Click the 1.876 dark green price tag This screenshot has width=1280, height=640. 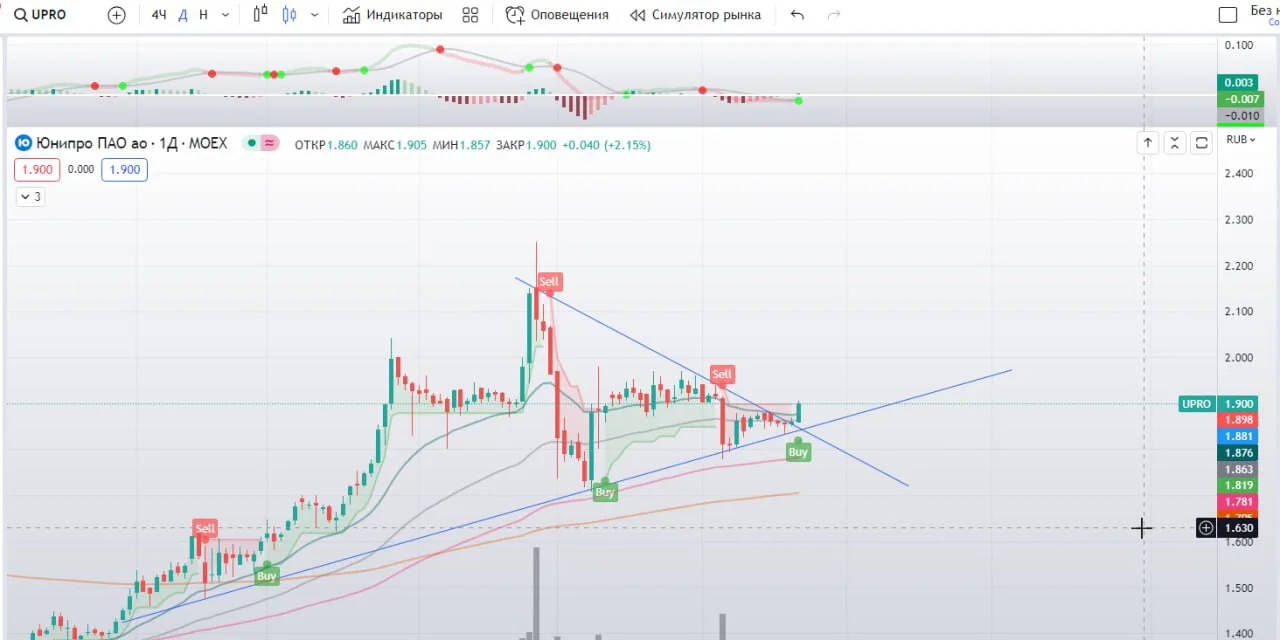pyautogui.click(x=1238, y=453)
